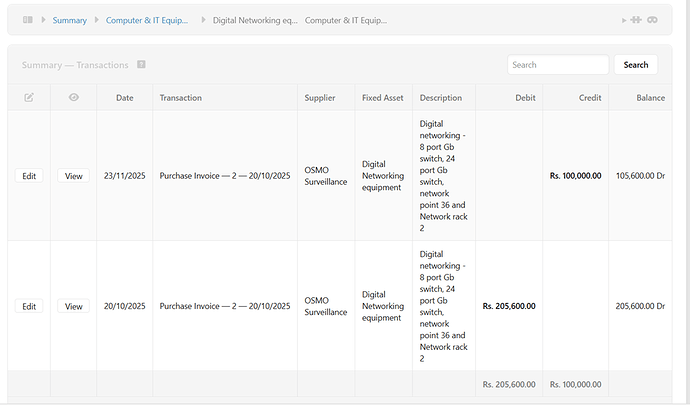Screen dimensions: 690x405
Task: Click the pencil icon in table header
Action: click(29, 98)
